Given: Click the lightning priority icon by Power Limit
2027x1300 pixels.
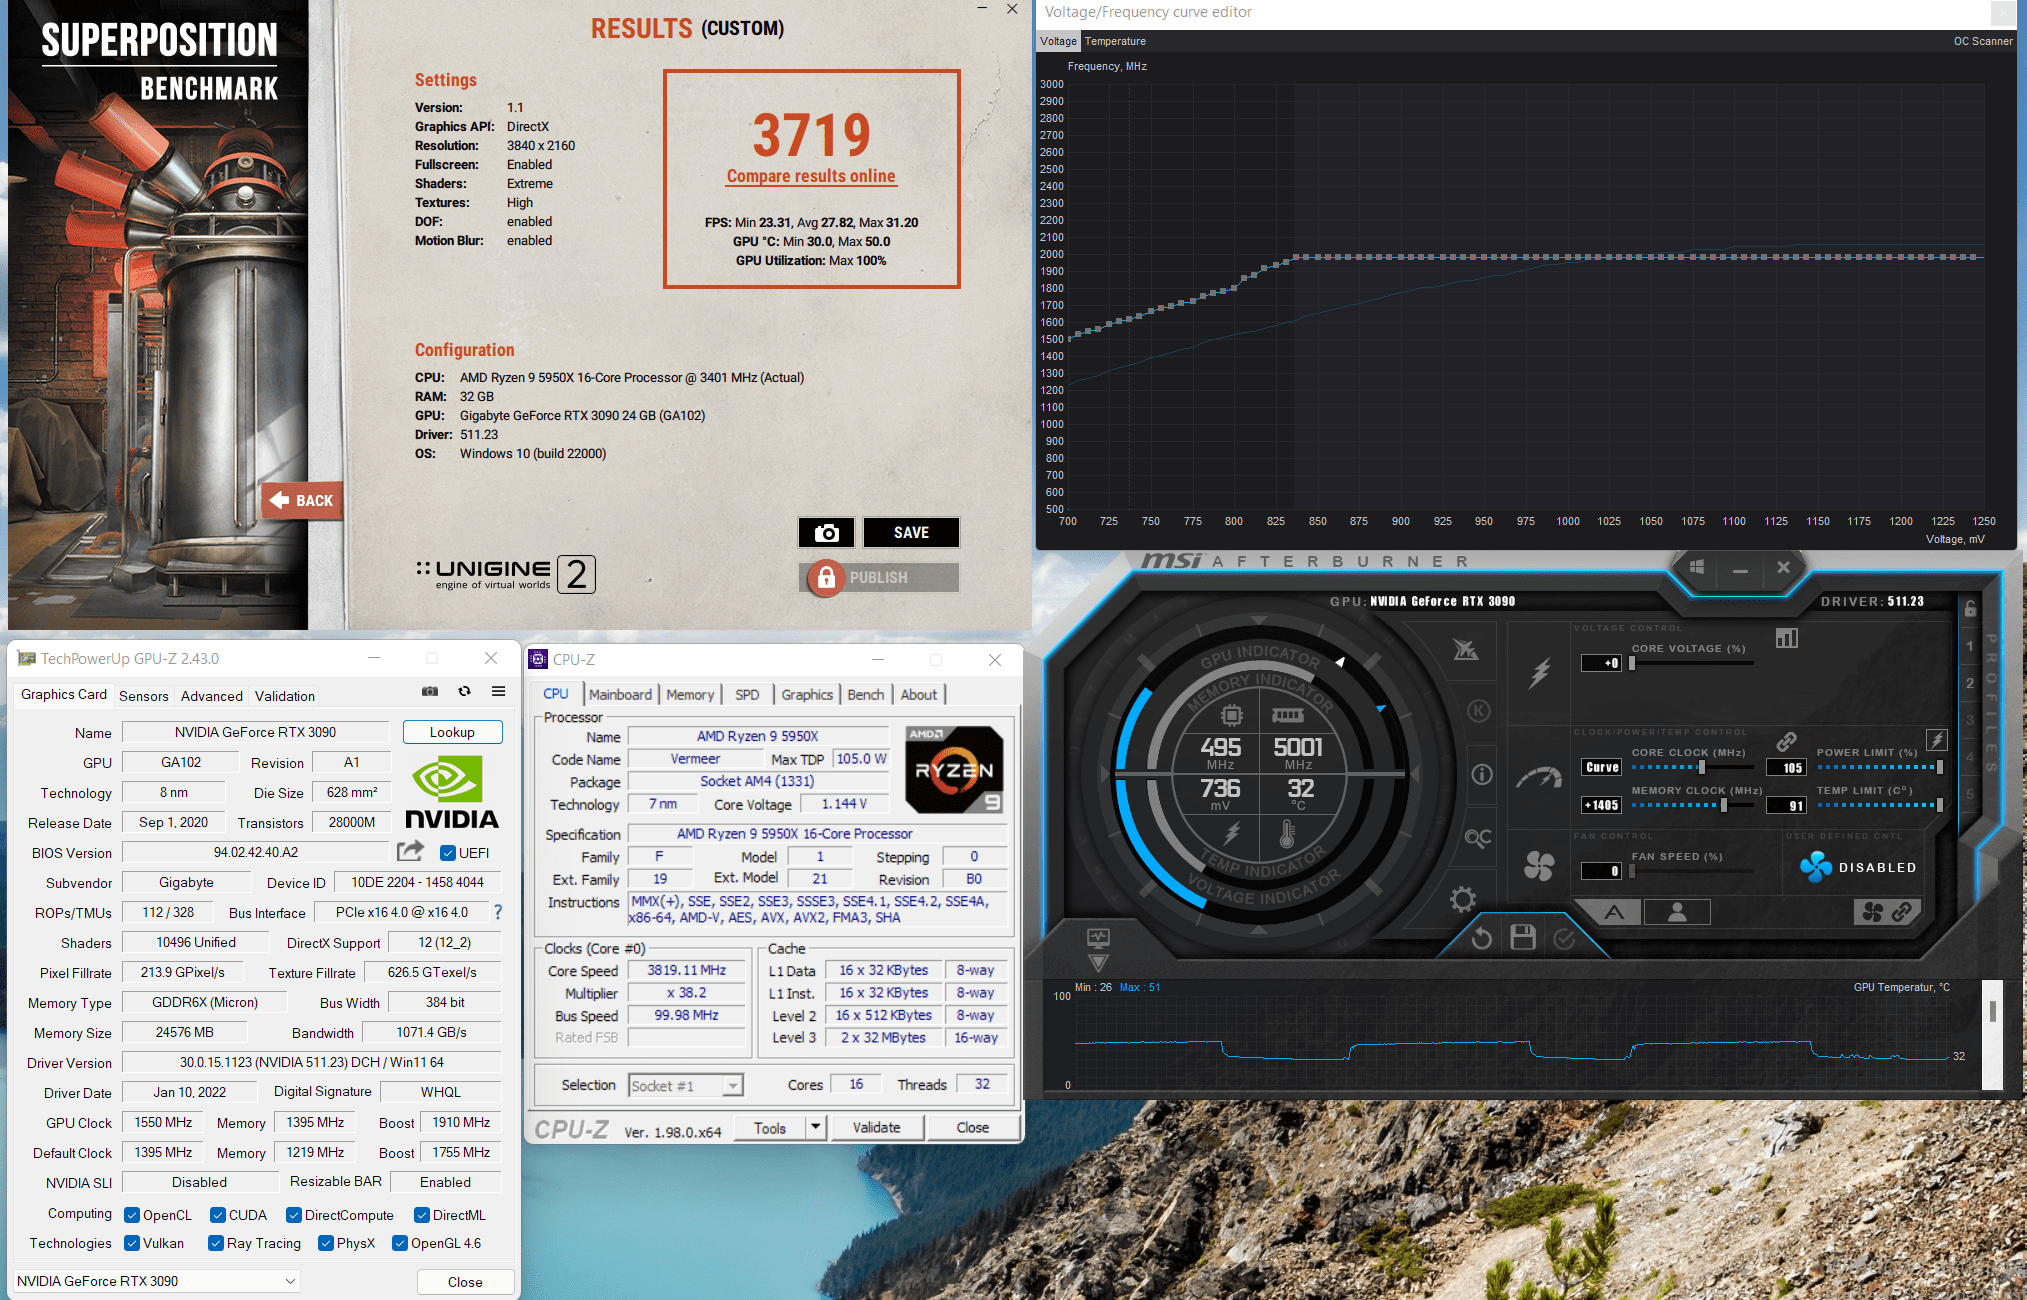Looking at the screenshot, I should pyautogui.click(x=1937, y=740).
